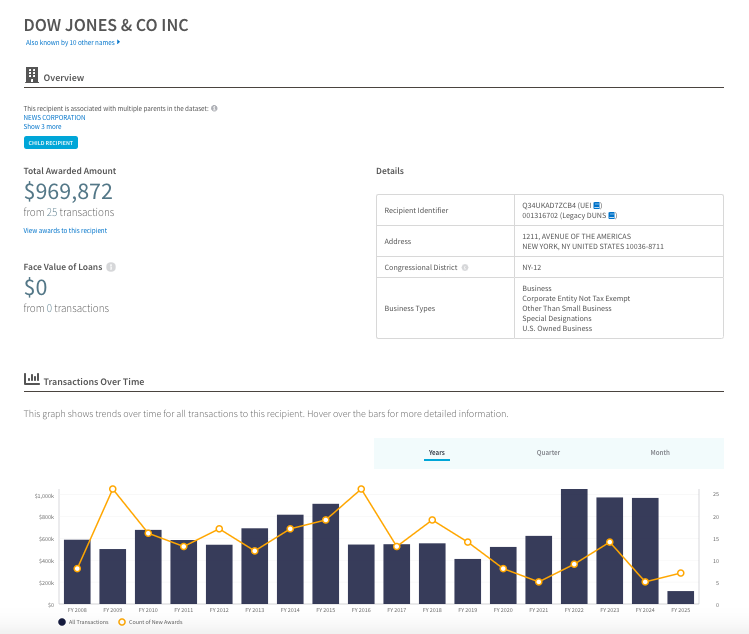Click Congressional District info icon
Viewport: 749px width, 634px height.
tap(465, 268)
